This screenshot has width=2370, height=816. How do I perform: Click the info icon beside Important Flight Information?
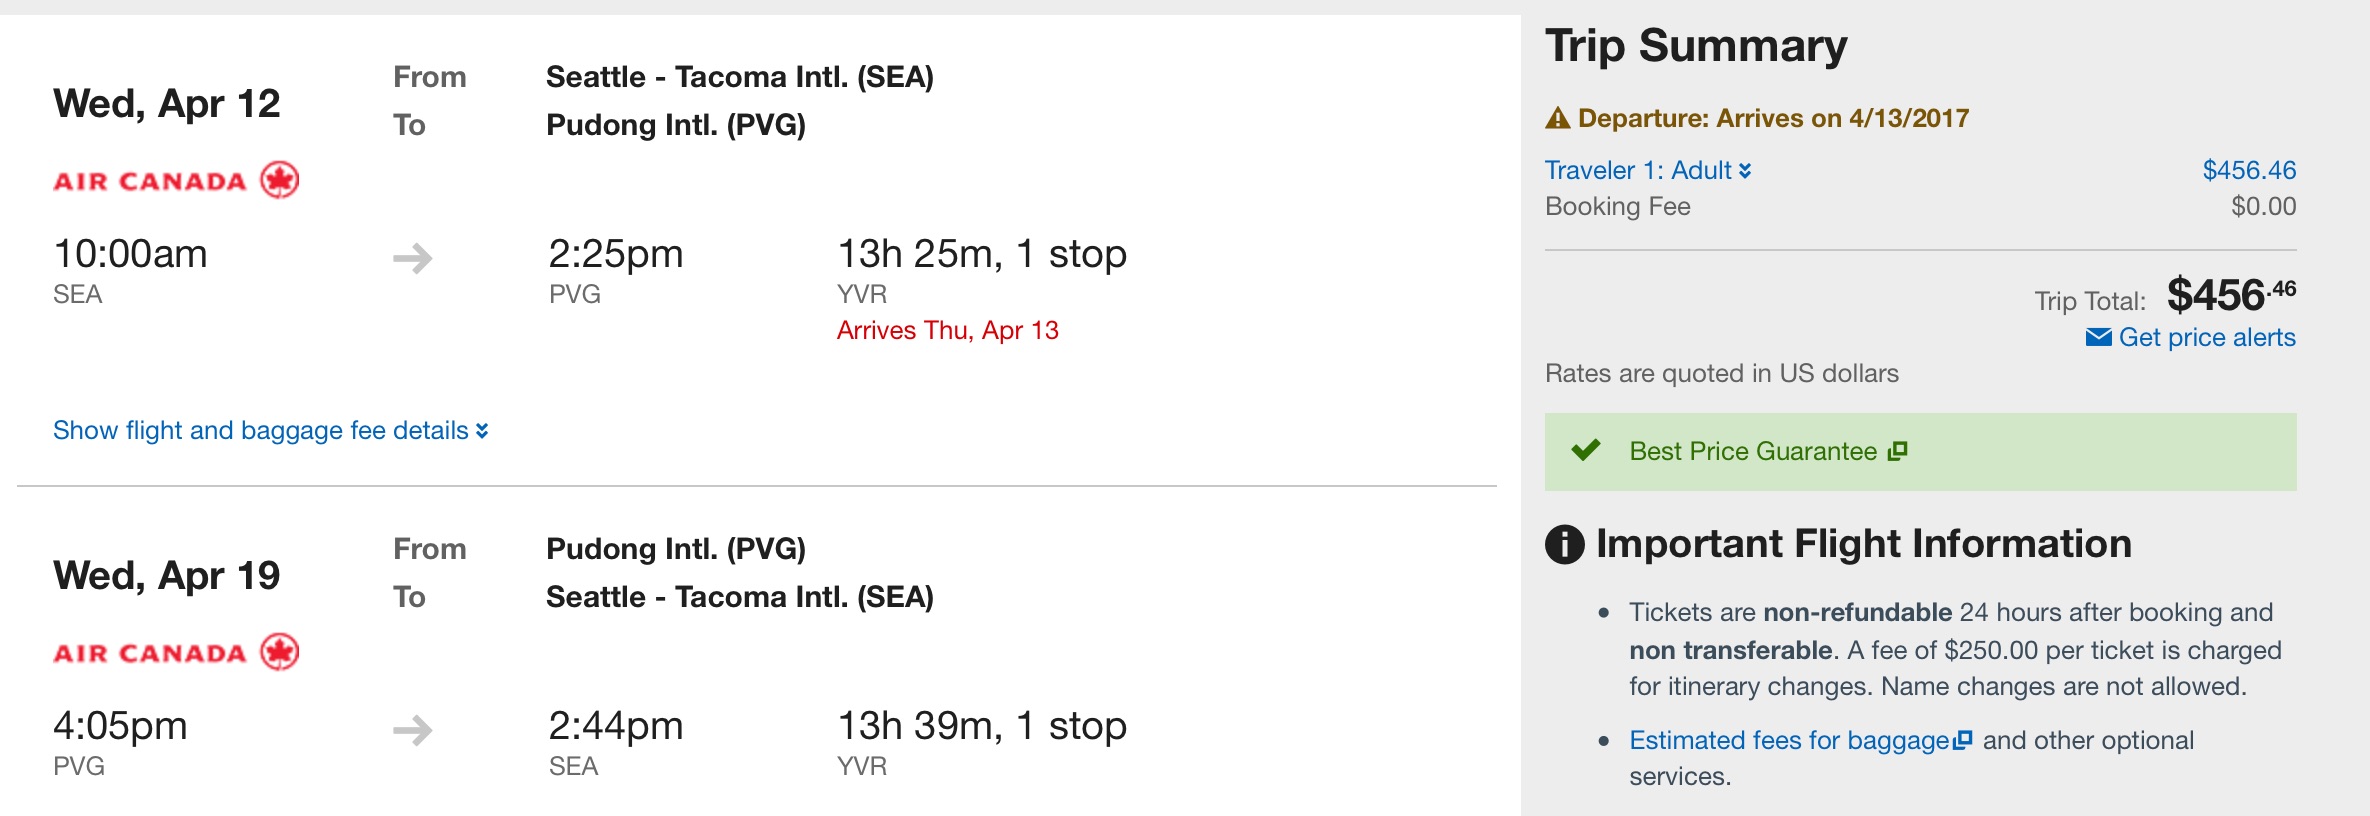1565,545
